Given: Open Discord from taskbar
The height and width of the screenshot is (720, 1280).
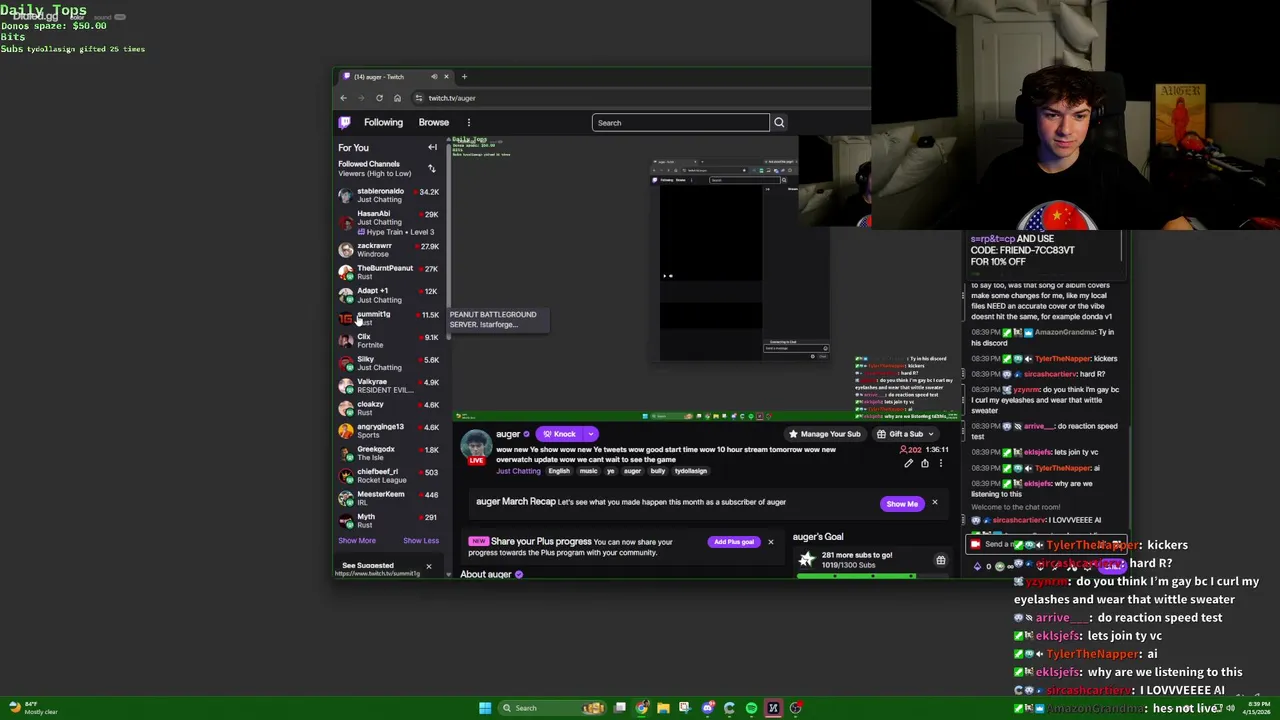Looking at the screenshot, I should [707, 708].
